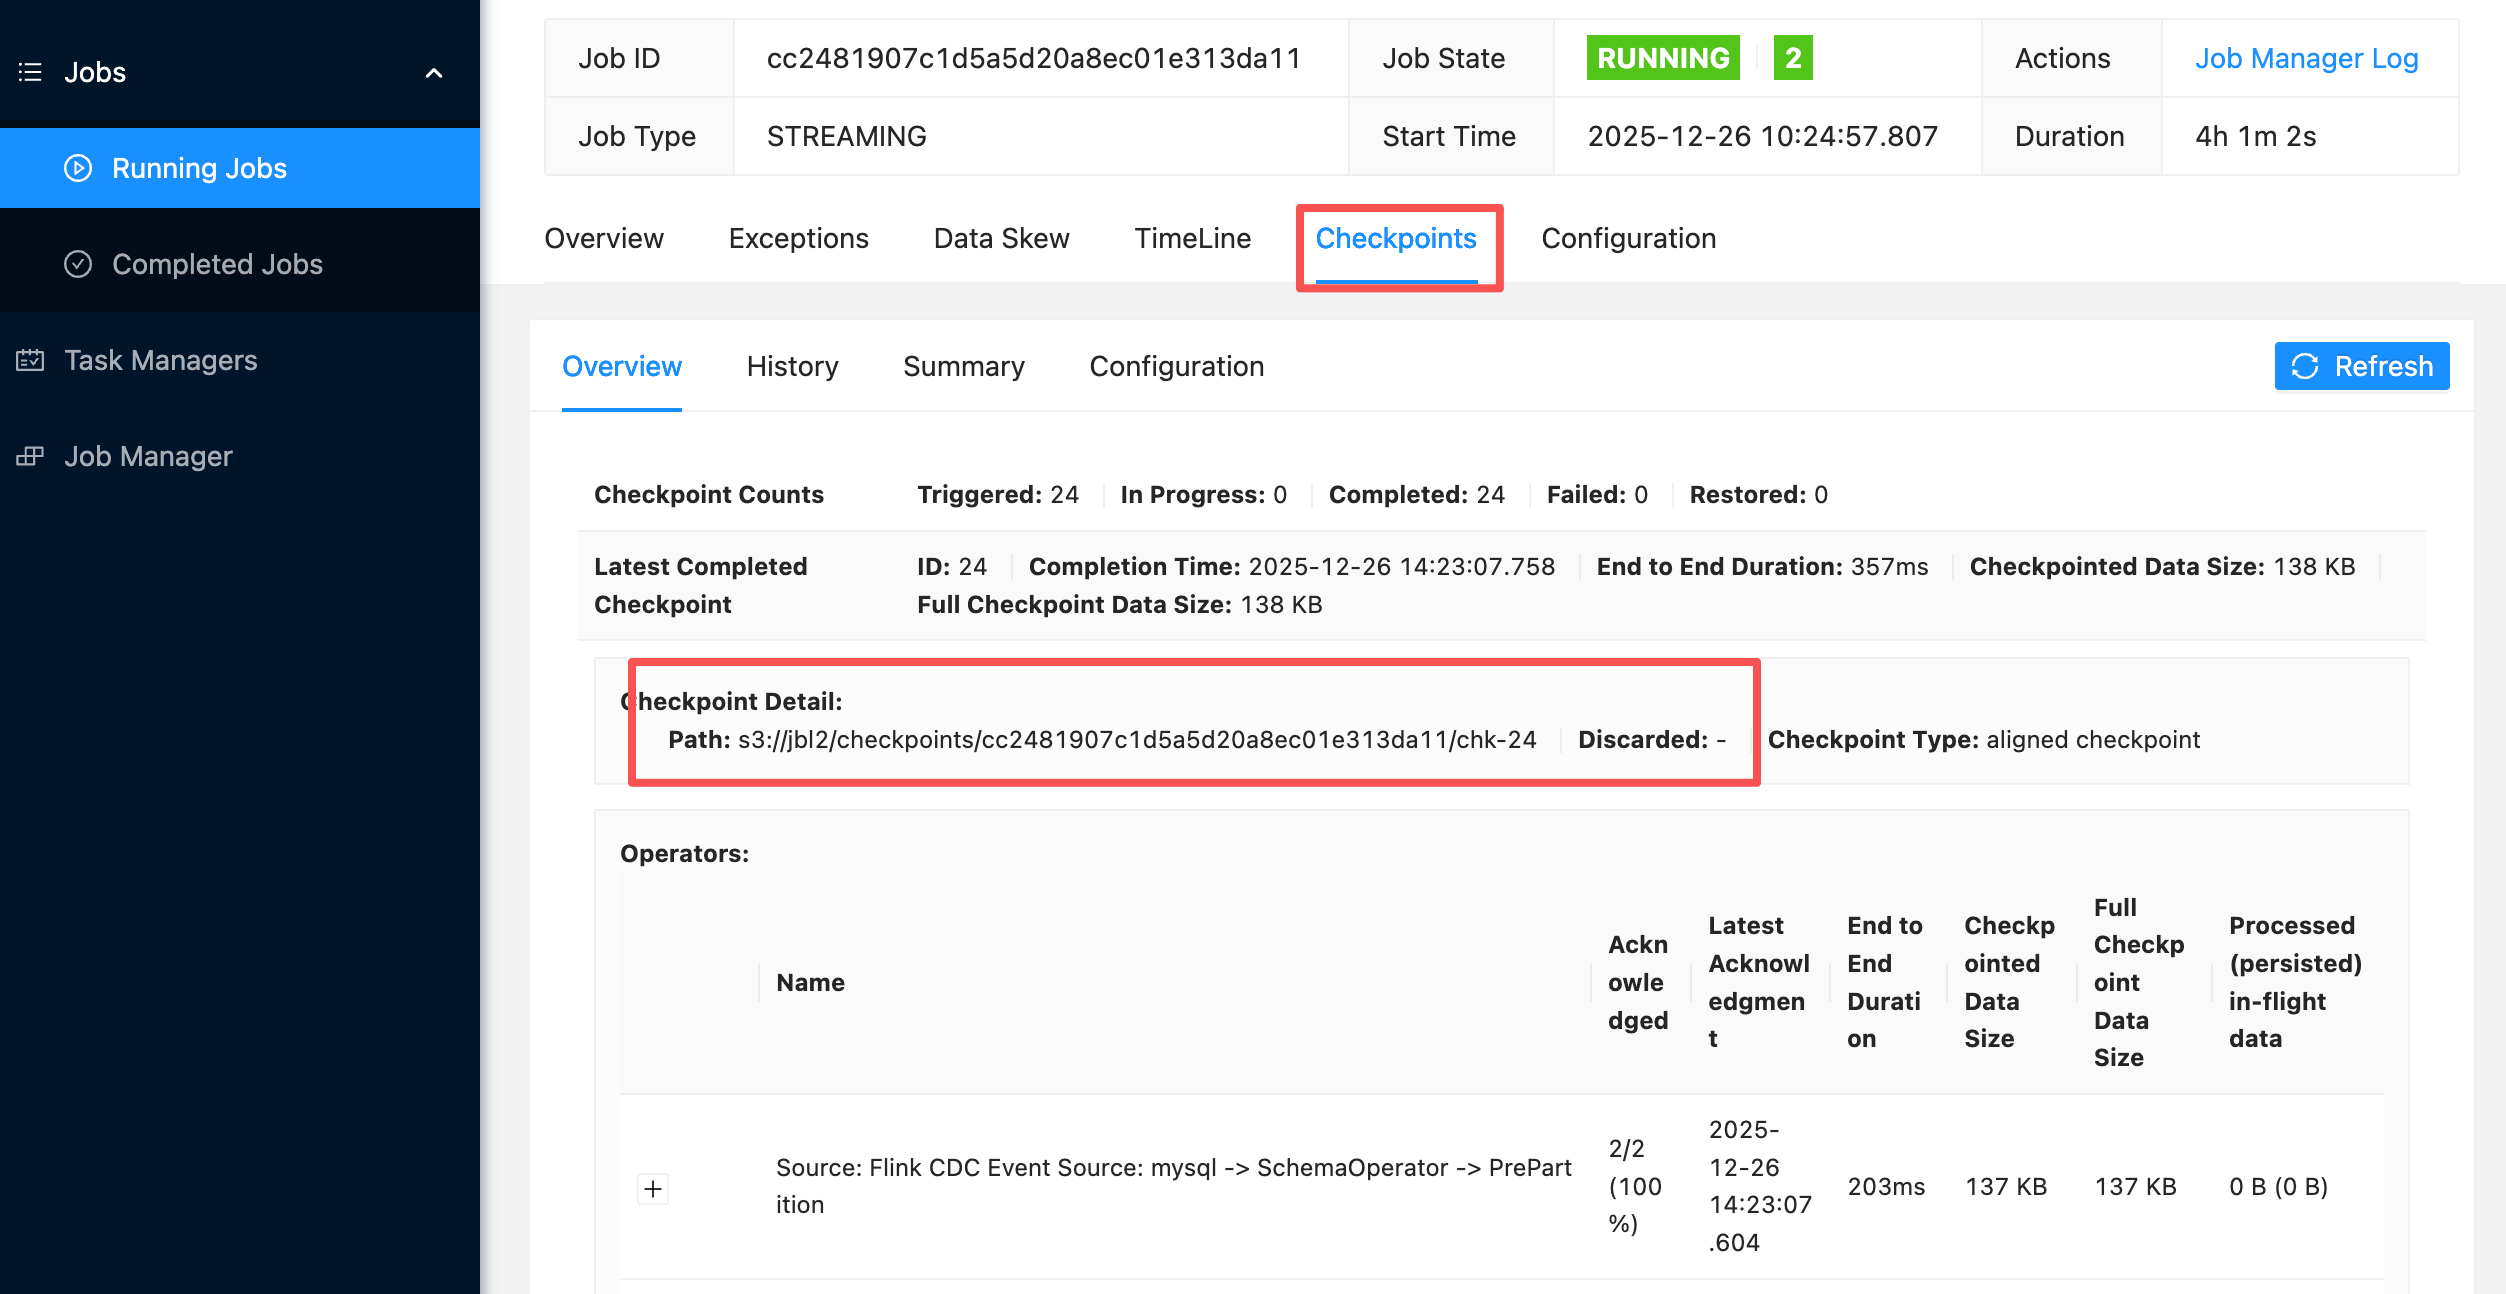Screen dimensions: 2506x1294
Task: Click the Job Manager build icon
Action: [x=30, y=456]
